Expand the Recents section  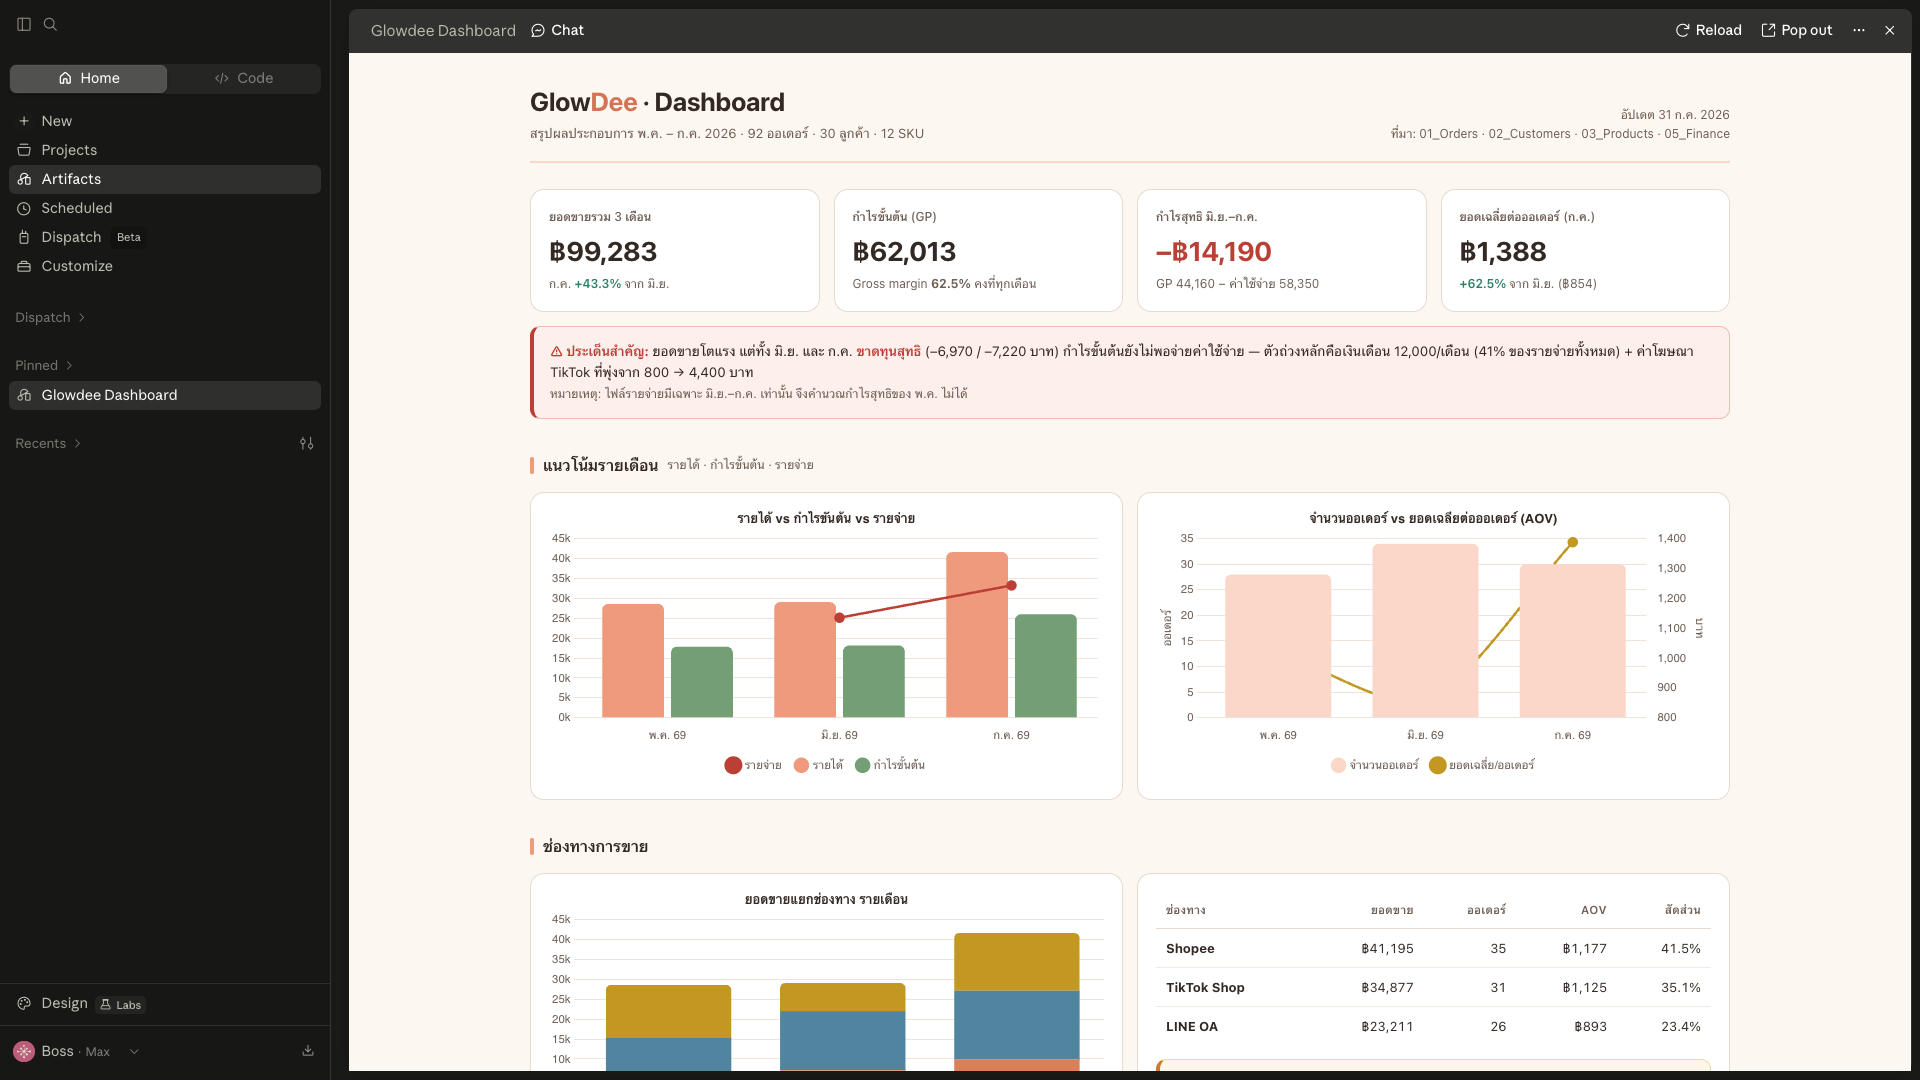[x=48, y=444]
